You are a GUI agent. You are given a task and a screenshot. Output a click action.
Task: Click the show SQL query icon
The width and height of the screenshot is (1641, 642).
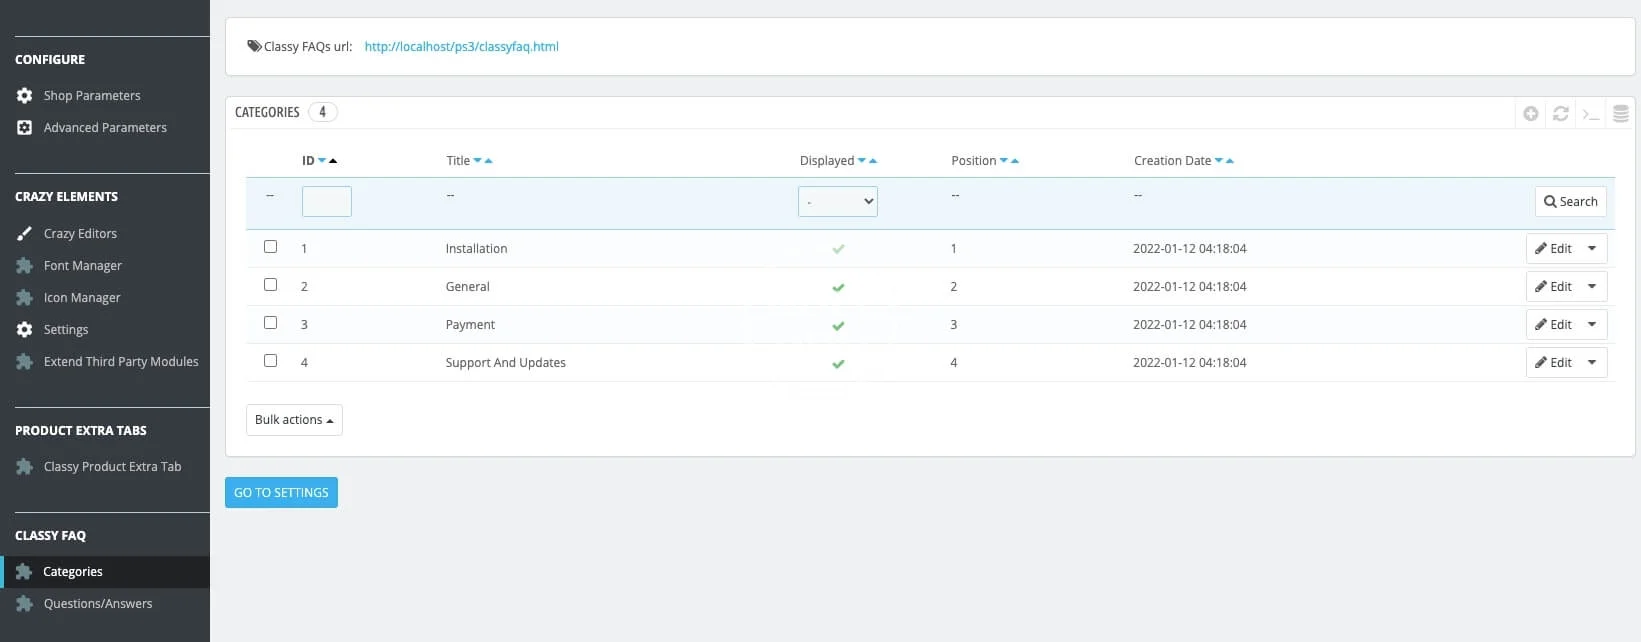click(x=1590, y=113)
